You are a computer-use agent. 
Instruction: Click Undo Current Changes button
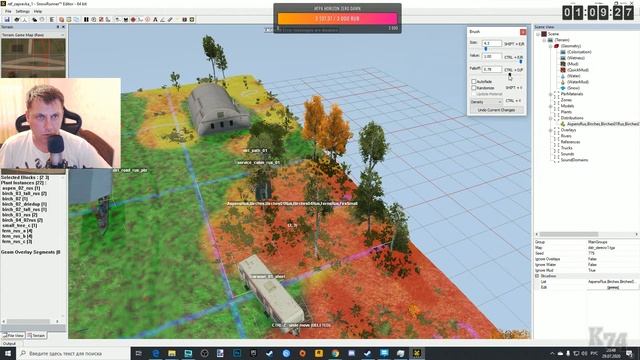pyautogui.click(x=496, y=110)
